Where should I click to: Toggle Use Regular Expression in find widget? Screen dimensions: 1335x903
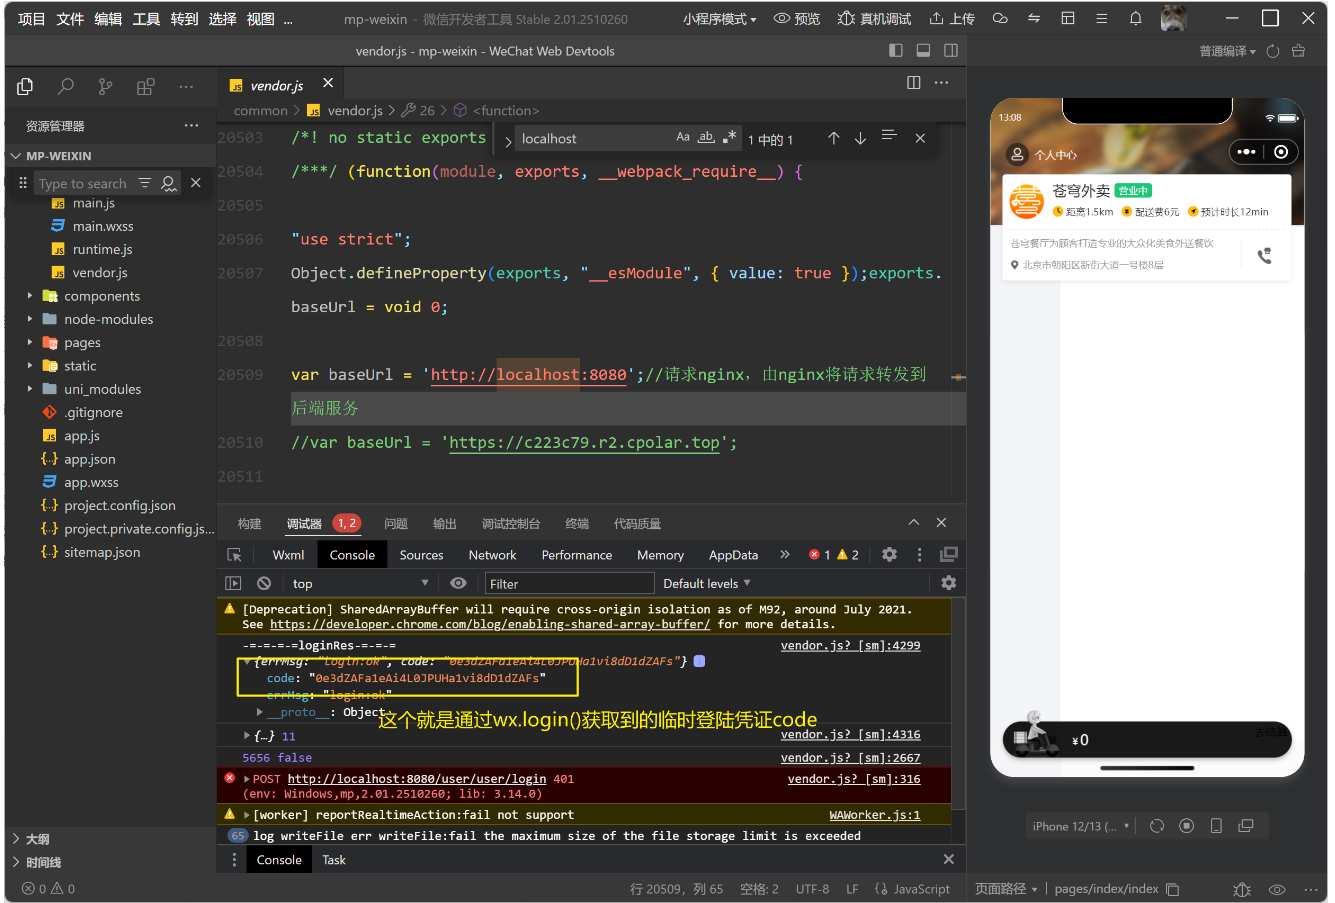pos(730,137)
